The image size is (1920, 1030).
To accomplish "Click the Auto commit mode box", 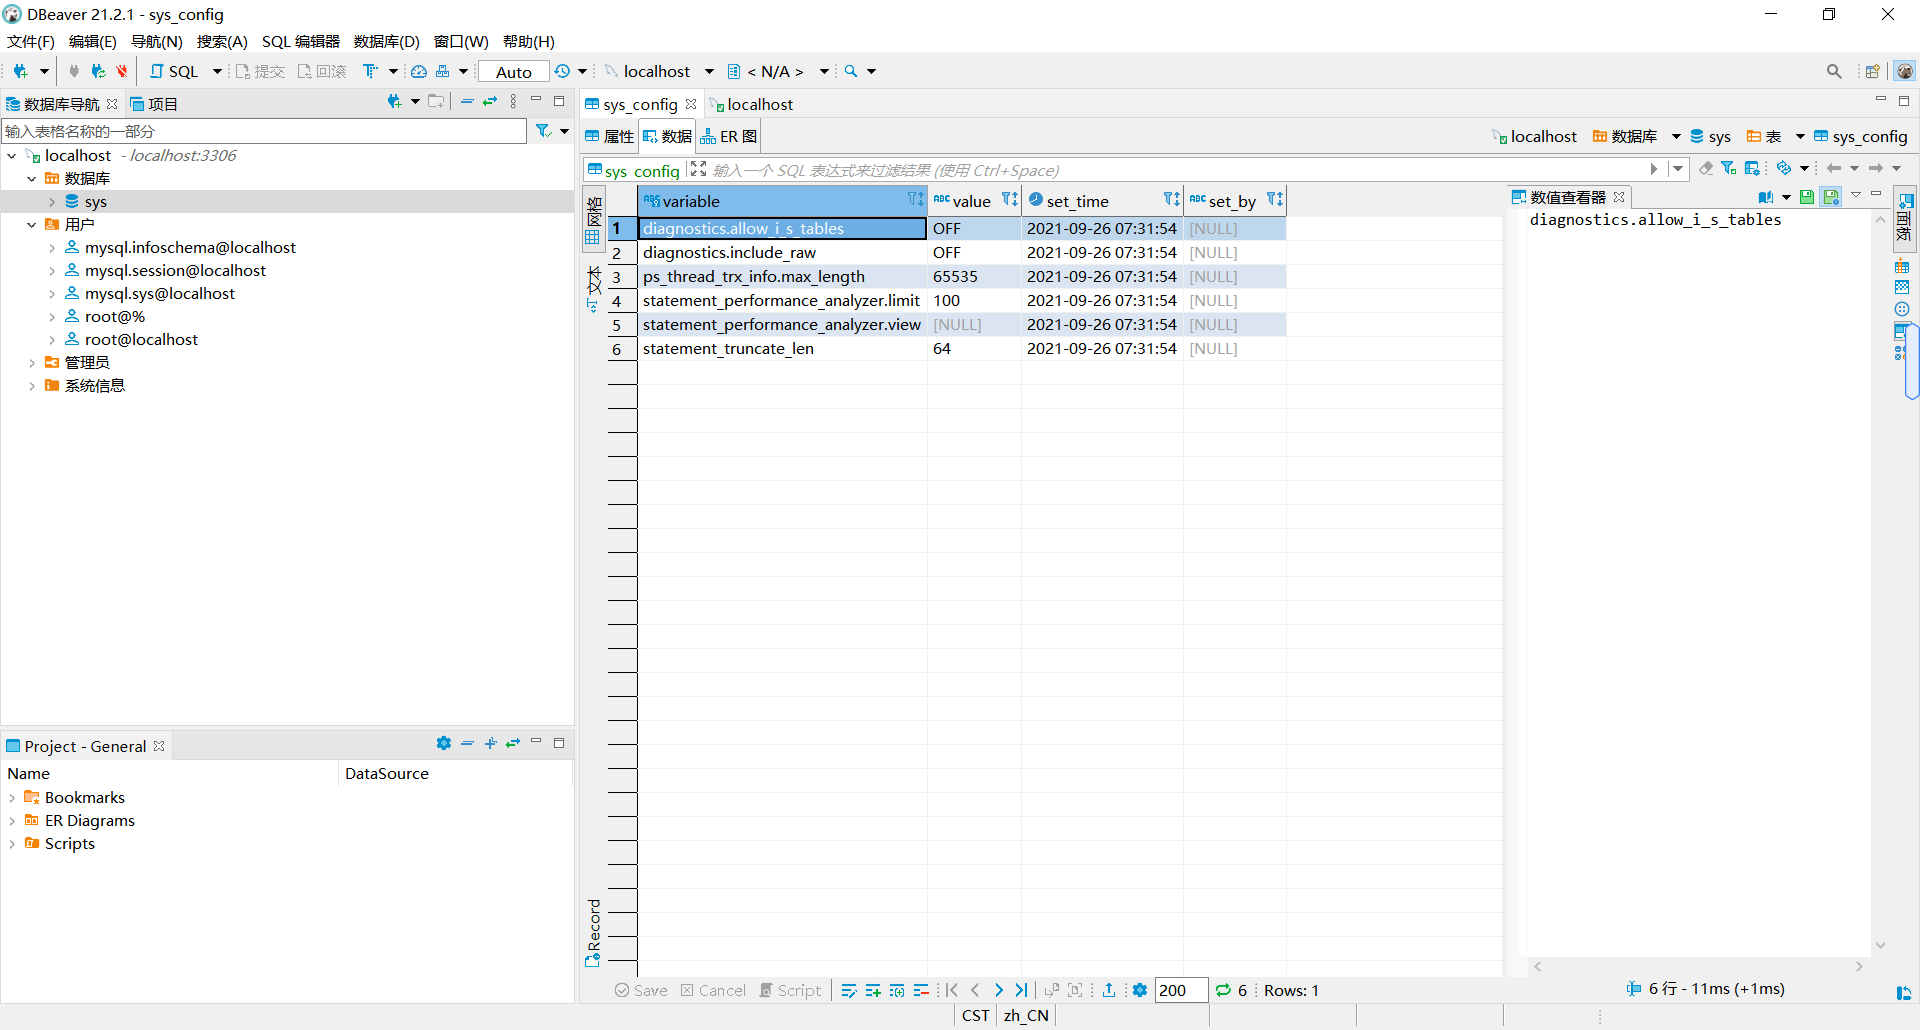I will (x=513, y=71).
